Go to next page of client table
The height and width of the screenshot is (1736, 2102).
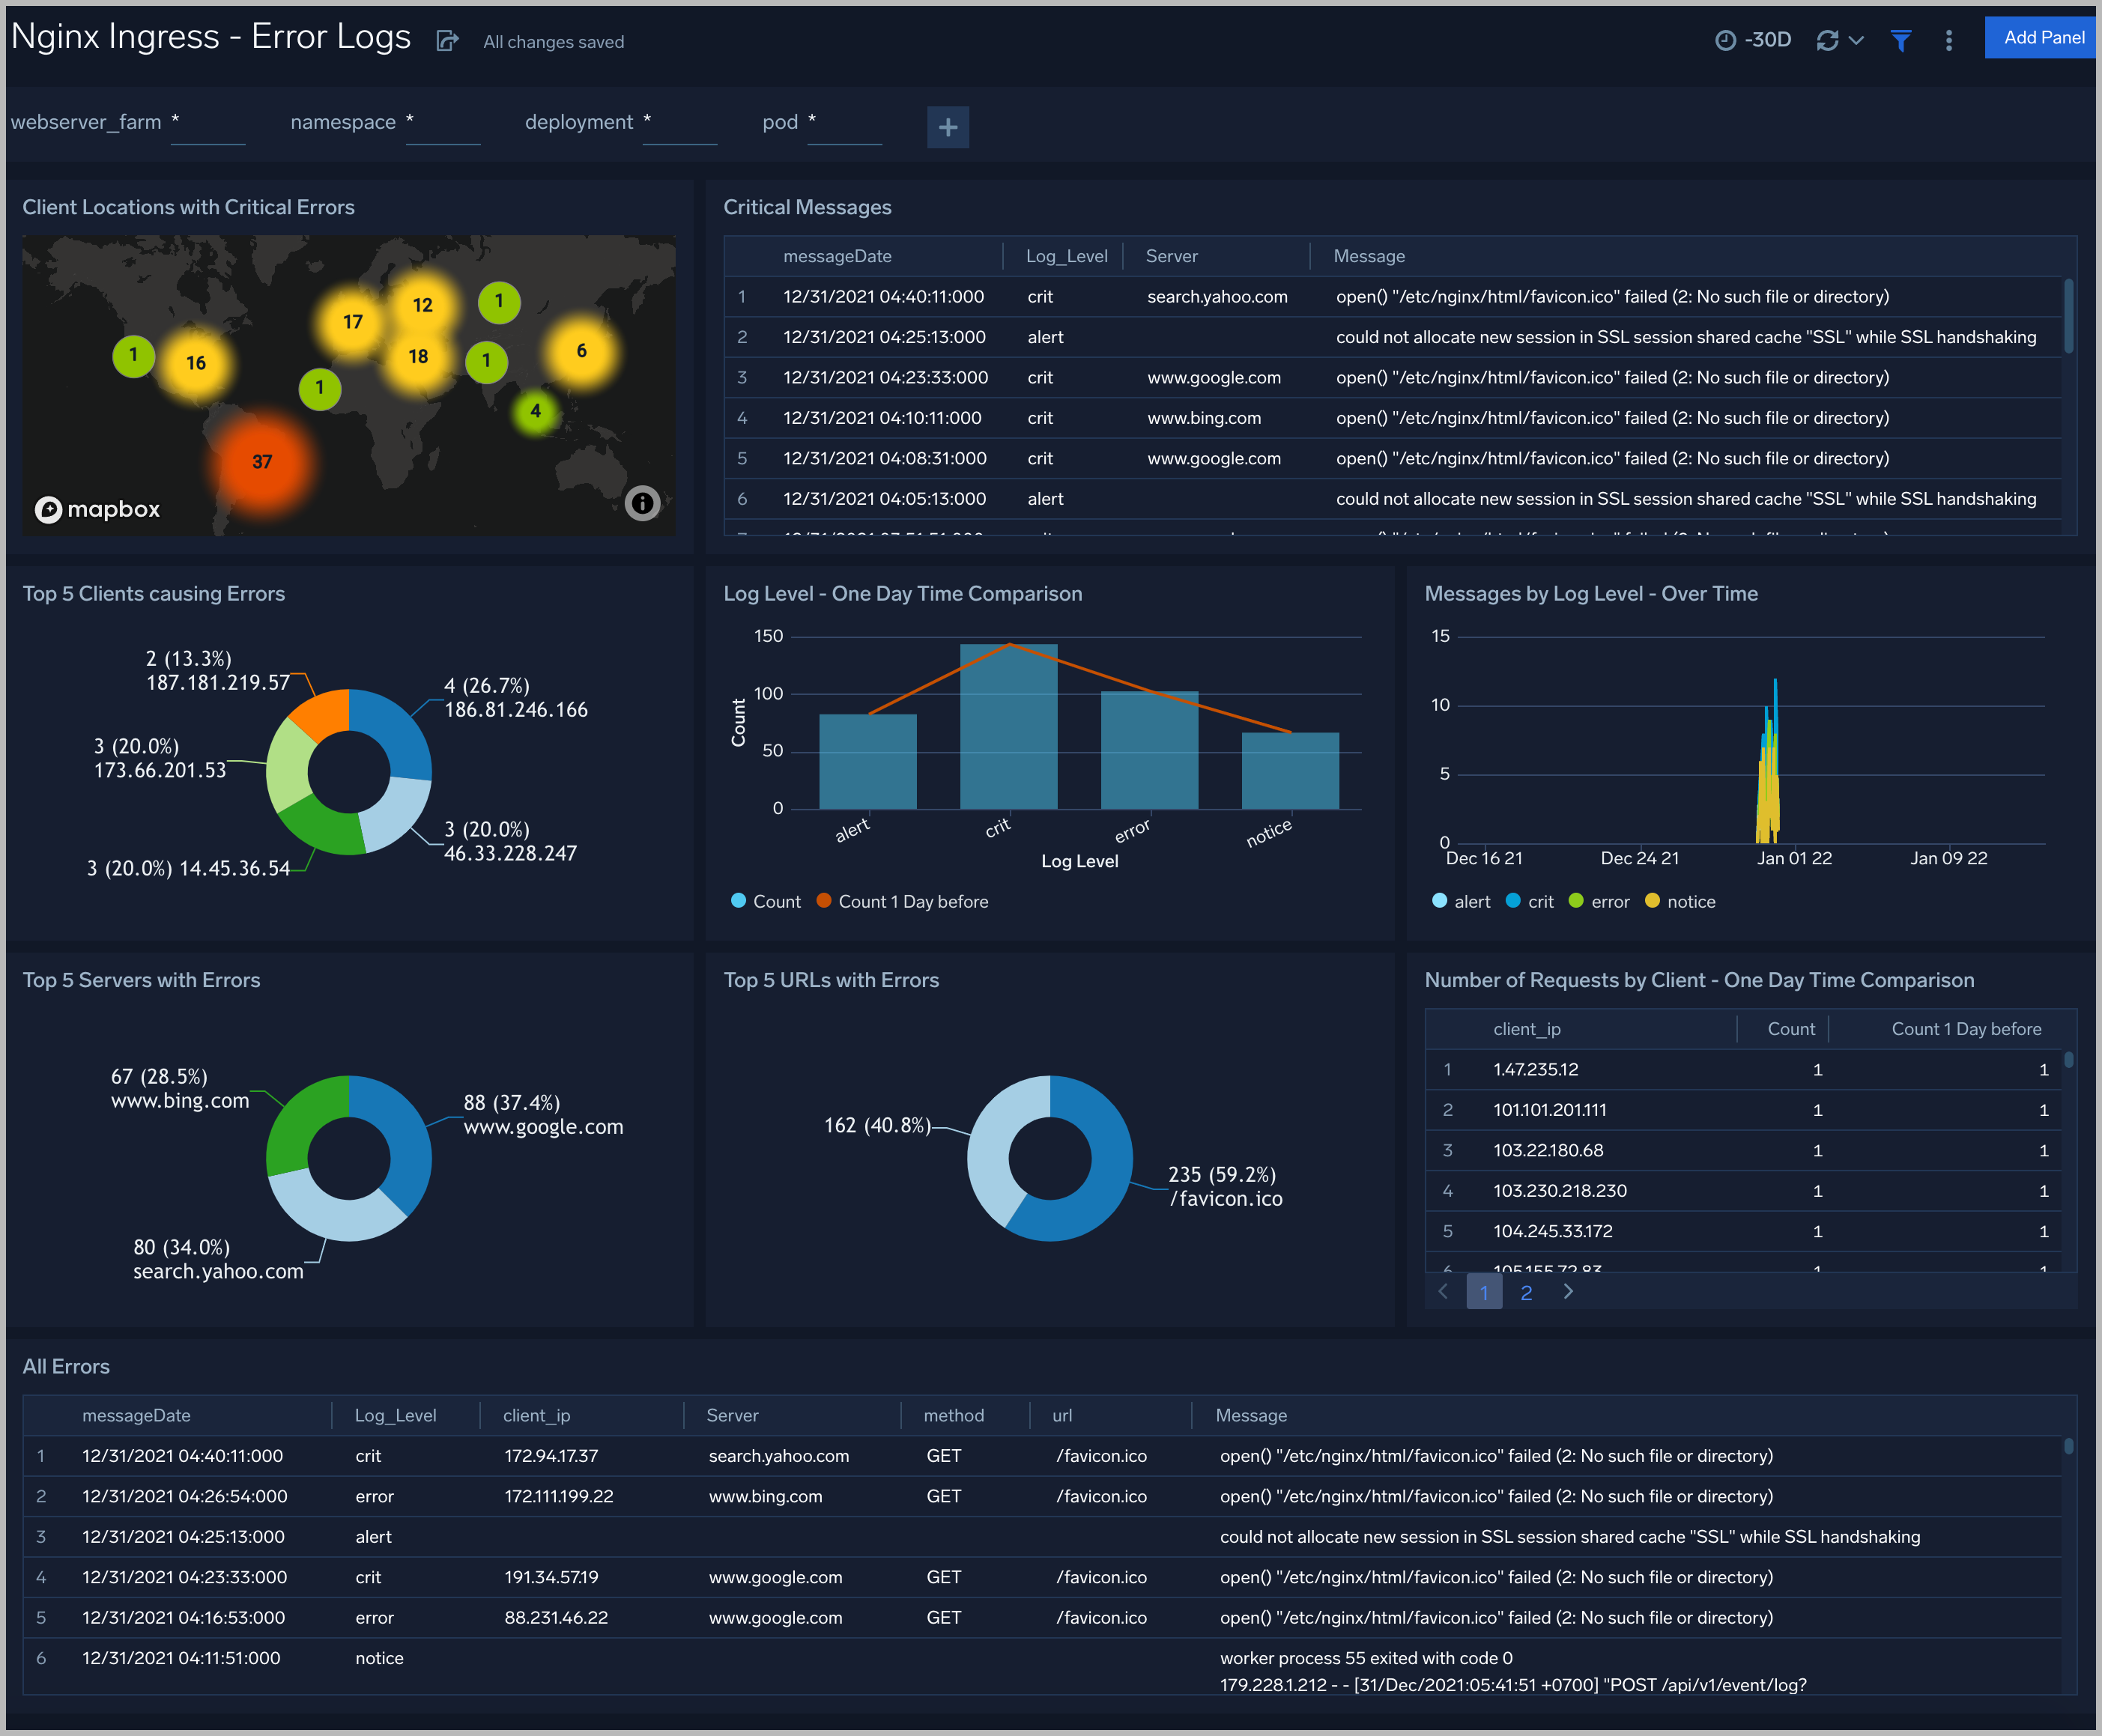1568,1291
